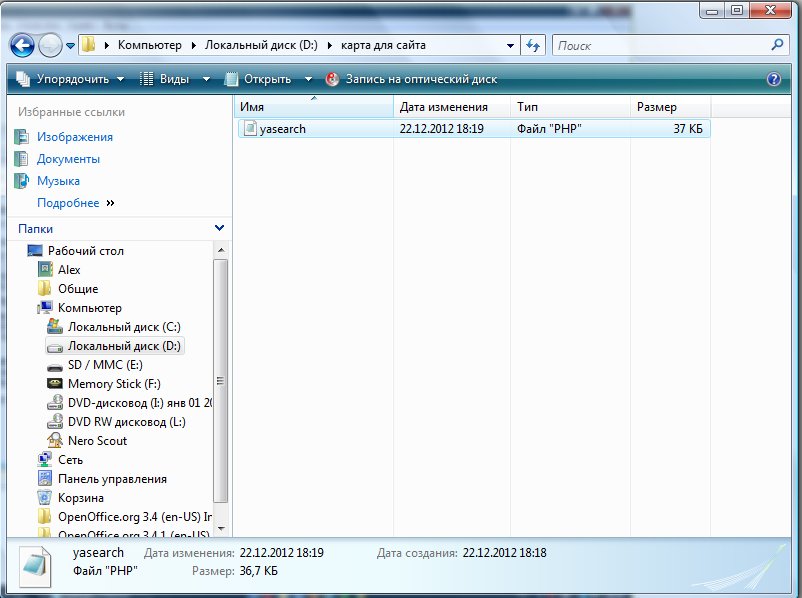Click folder tree scrollbar up arrow

tap(221, 250)
